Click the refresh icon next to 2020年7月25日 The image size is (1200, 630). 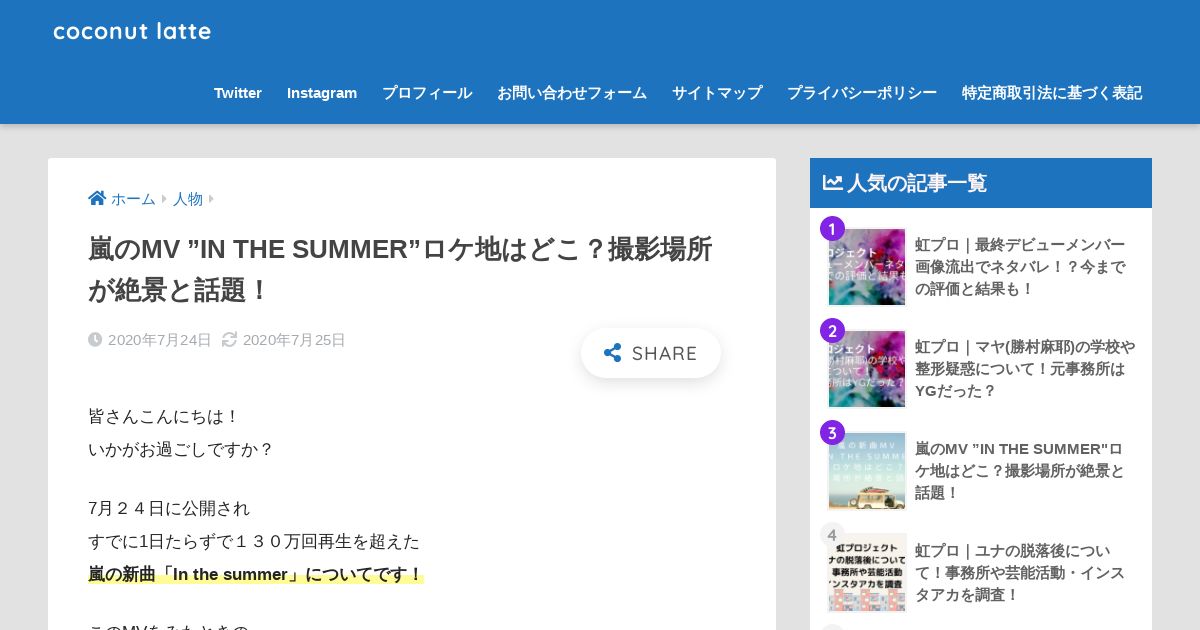[x=229, y=340]
